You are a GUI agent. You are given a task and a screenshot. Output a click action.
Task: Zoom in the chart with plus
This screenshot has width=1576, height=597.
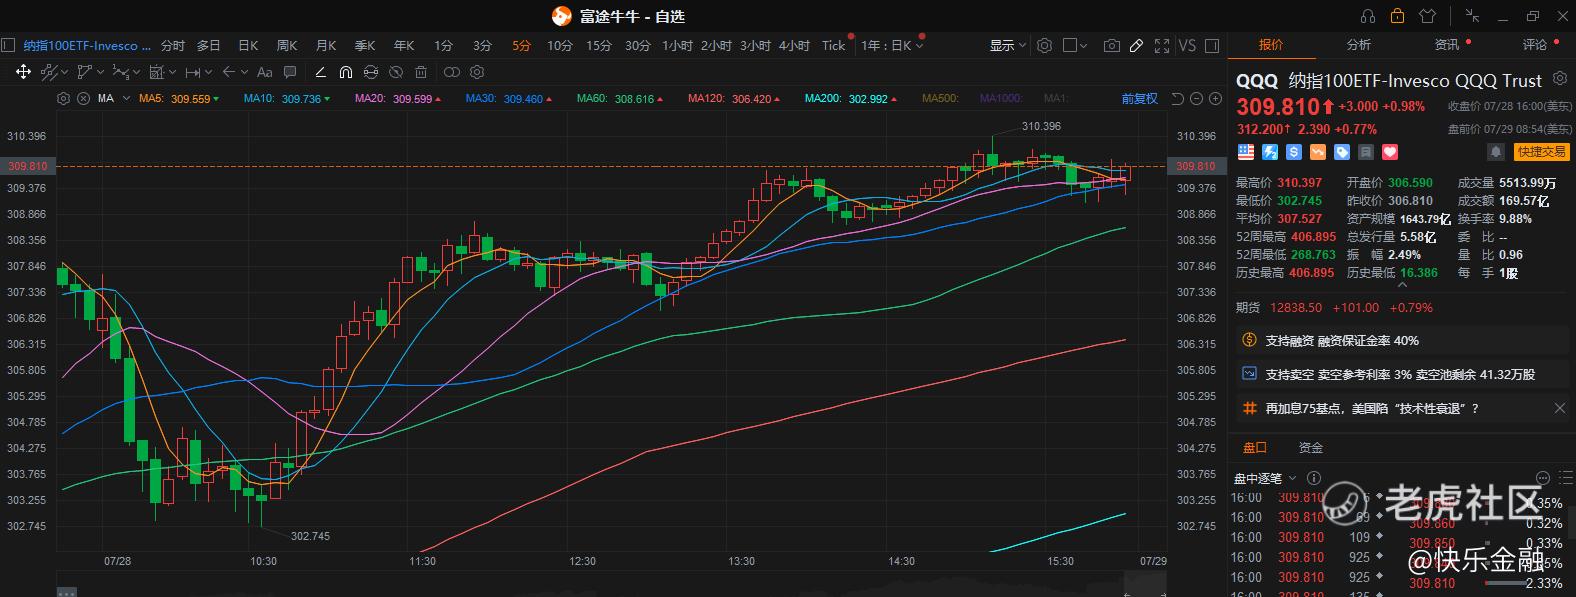1216,99
